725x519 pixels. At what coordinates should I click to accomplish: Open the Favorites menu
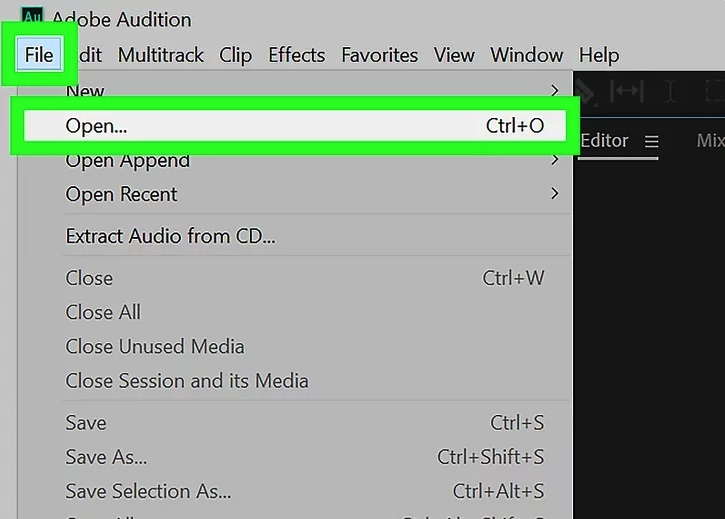tap(379, 55)
